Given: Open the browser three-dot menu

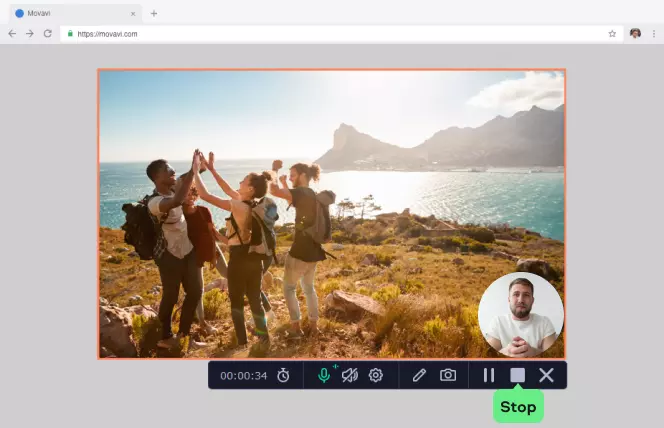Looking at the screenshot, I should pos(654,34).
